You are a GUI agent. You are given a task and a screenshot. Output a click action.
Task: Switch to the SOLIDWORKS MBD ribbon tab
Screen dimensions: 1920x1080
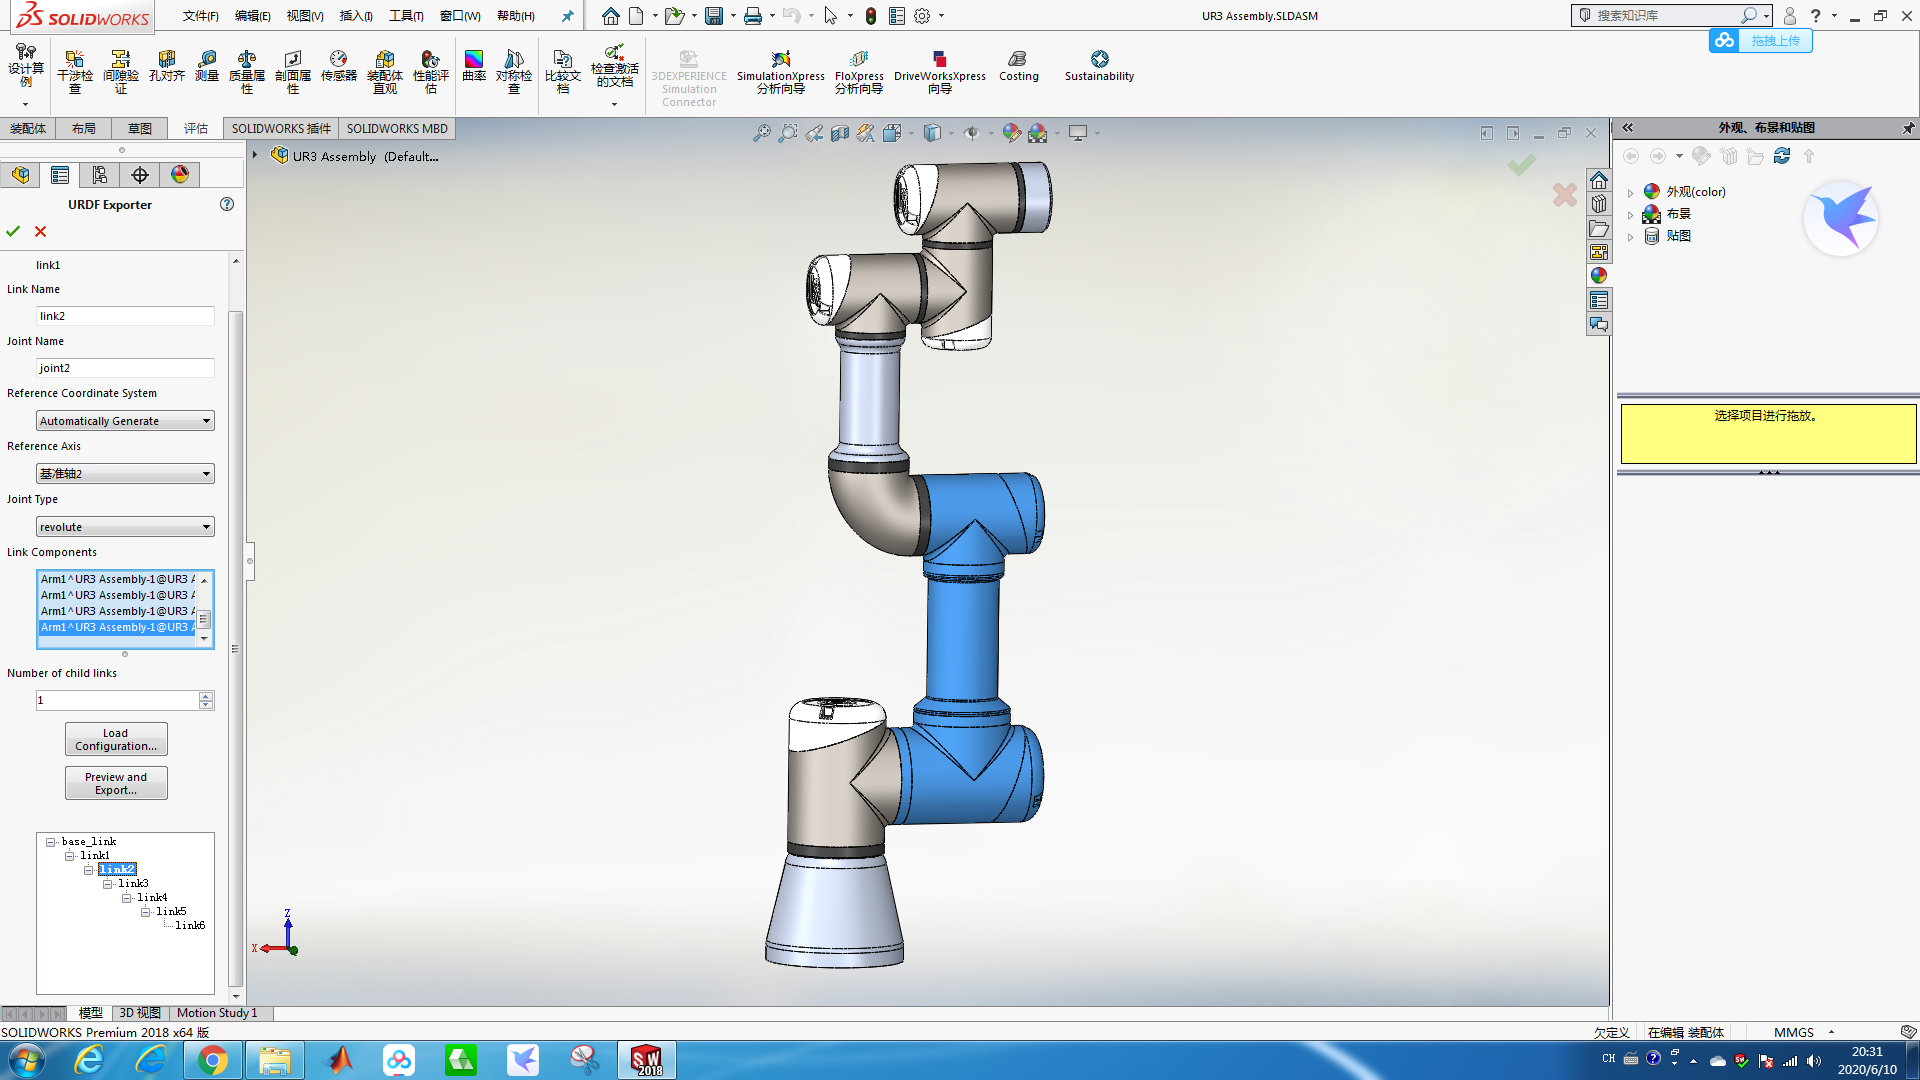click(396, 128)
